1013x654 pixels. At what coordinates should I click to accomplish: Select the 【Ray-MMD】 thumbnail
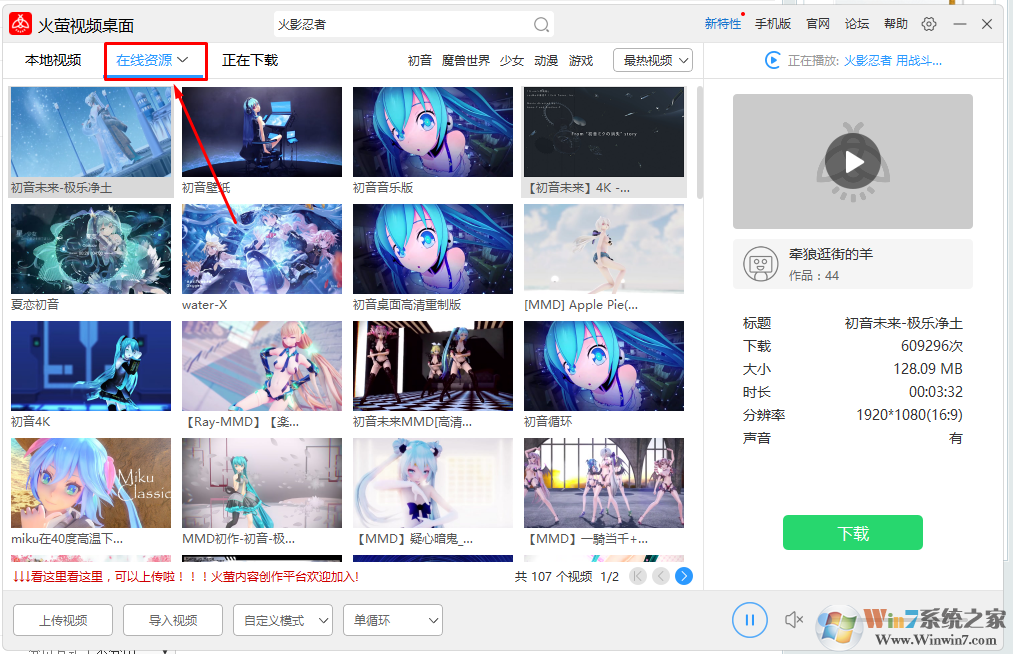[262, 366]
